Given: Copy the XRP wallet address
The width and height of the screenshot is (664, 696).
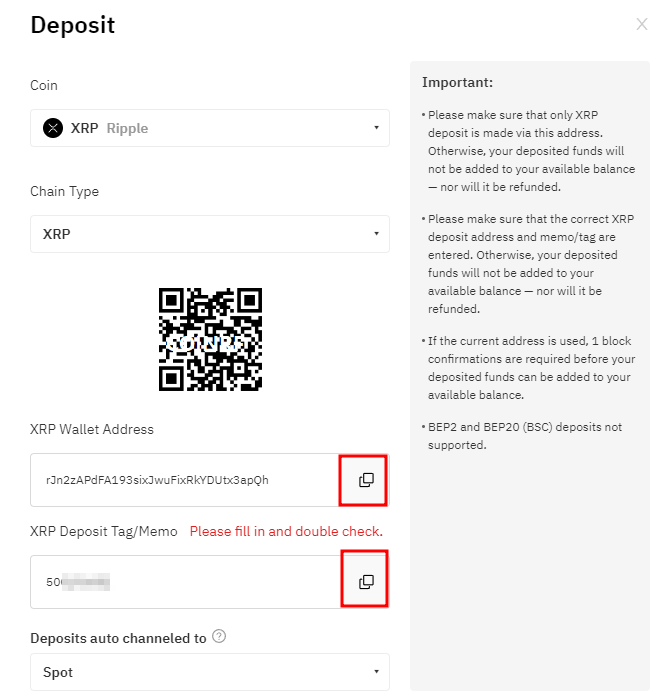Looking at the screenshot, I should click(x=366, y=480).
